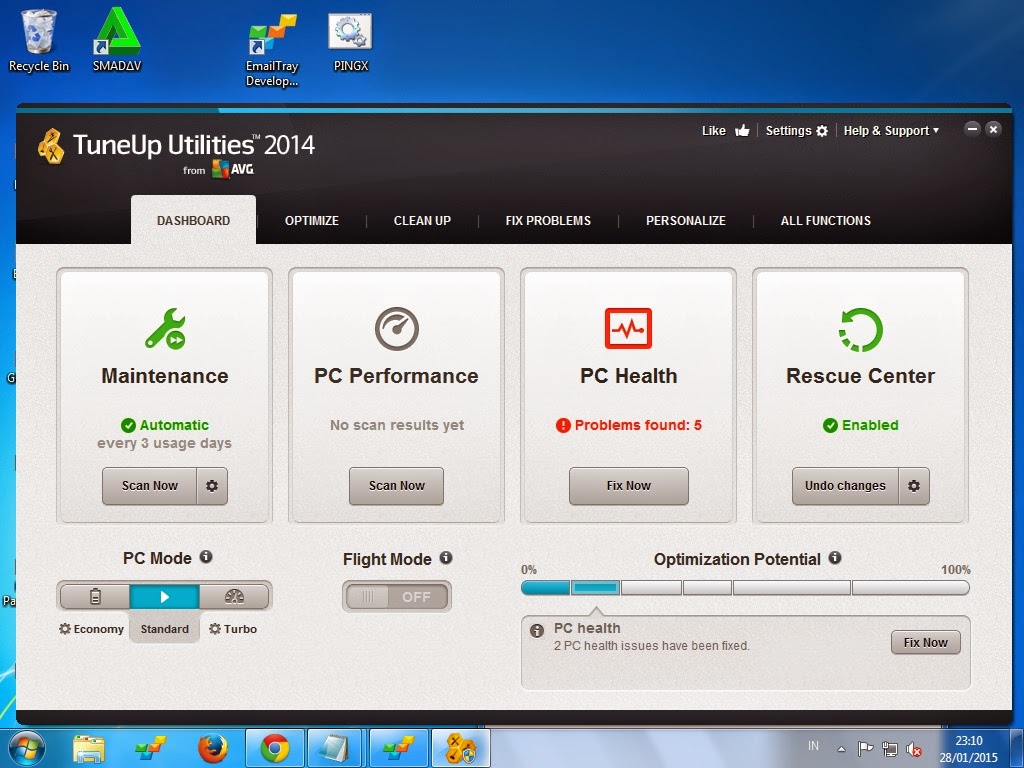Open SMADAV desktop shortcut

(117, 40)
